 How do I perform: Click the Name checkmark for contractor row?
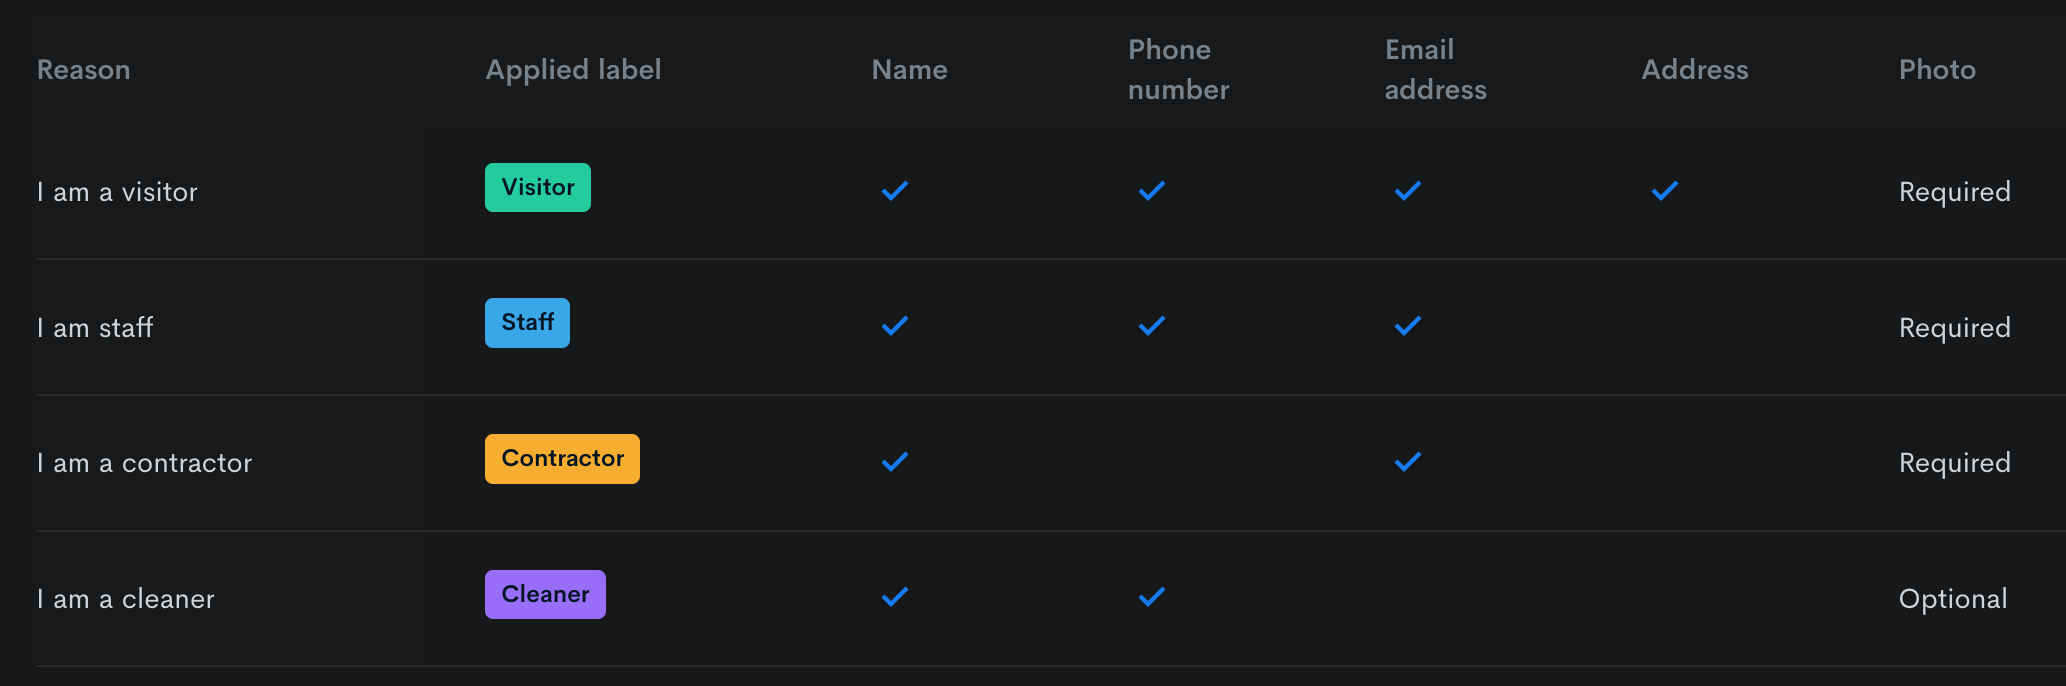click(895, 461)
